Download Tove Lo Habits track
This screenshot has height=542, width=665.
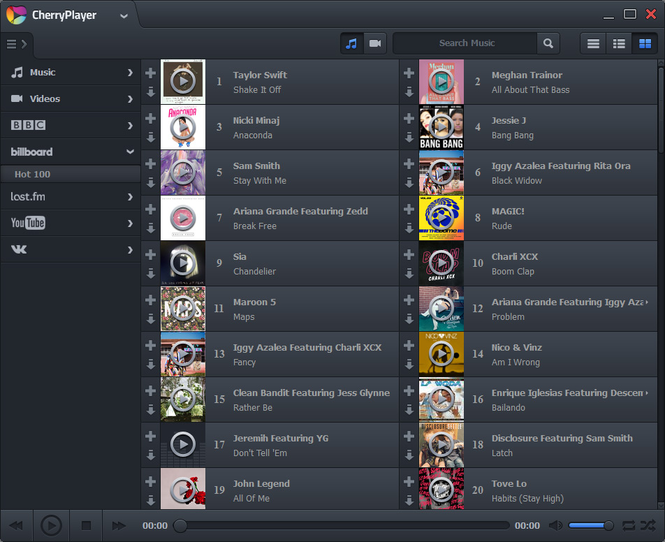[x=409, y=500]
